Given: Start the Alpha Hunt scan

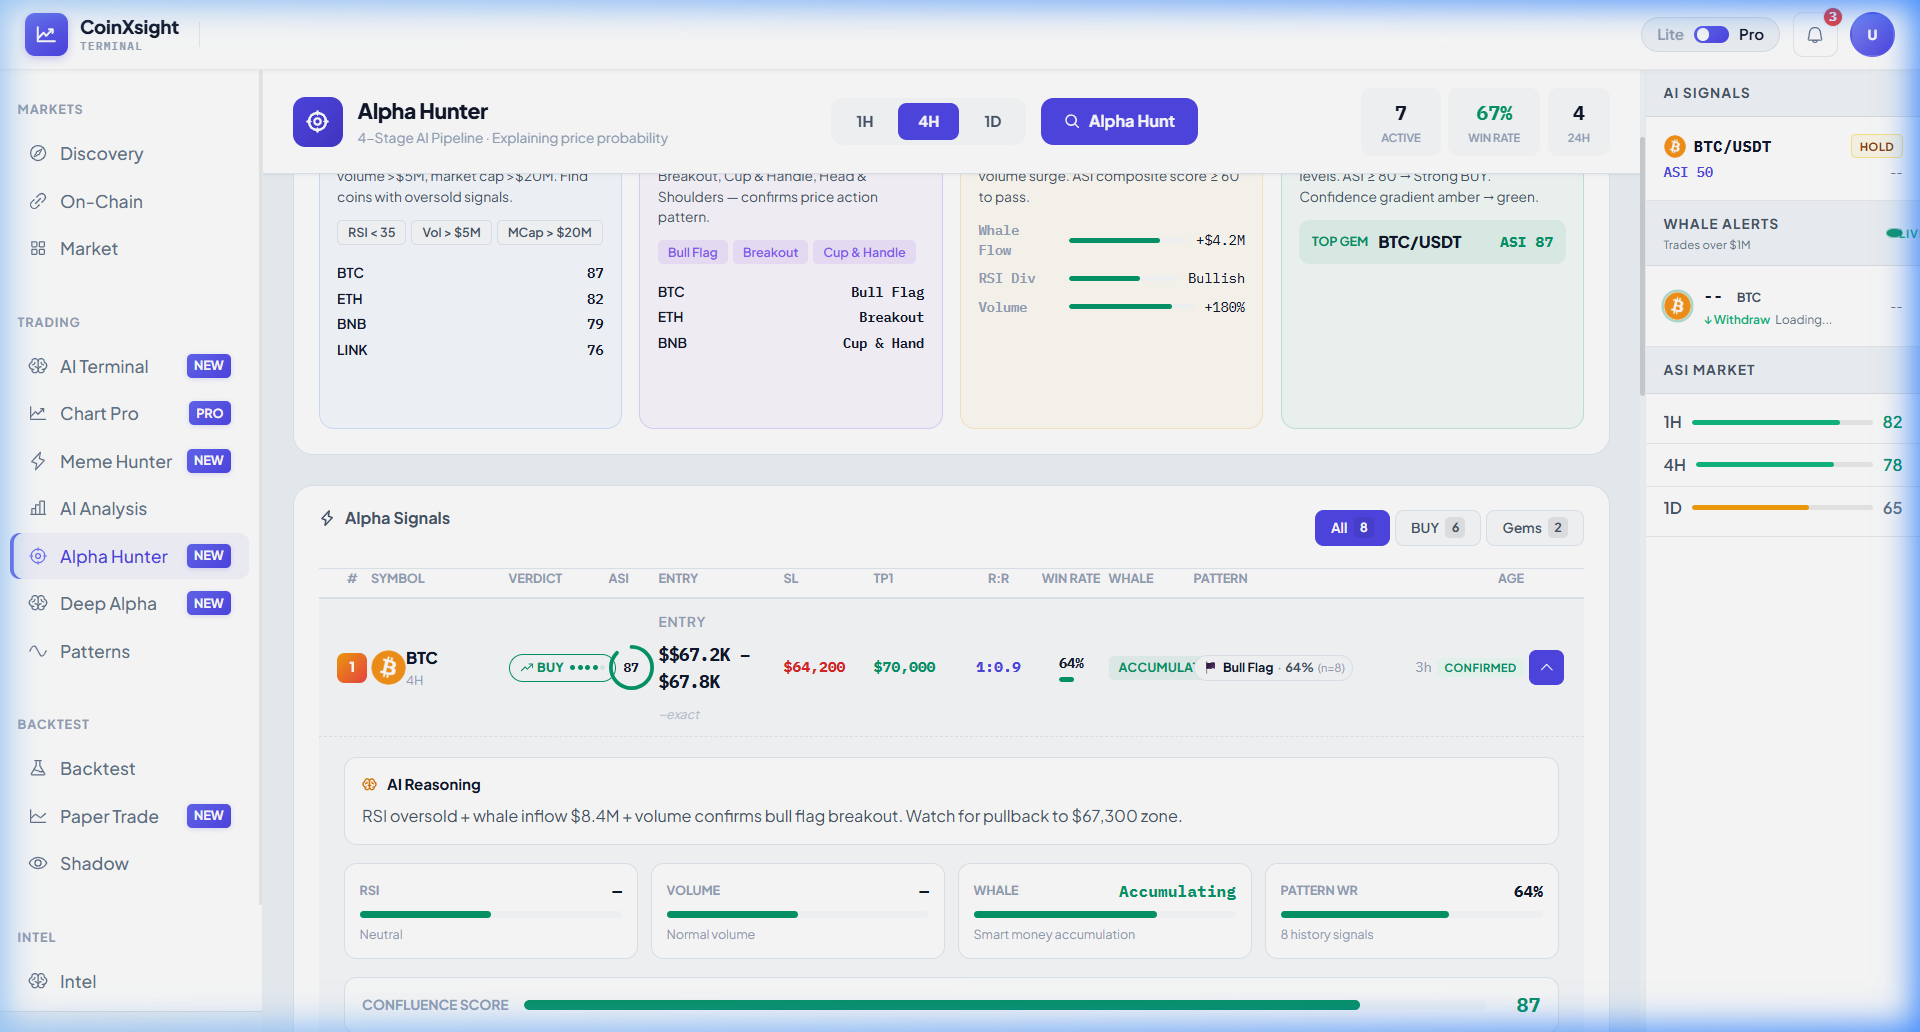Looking at the screenshot, I should (1119, 122).
